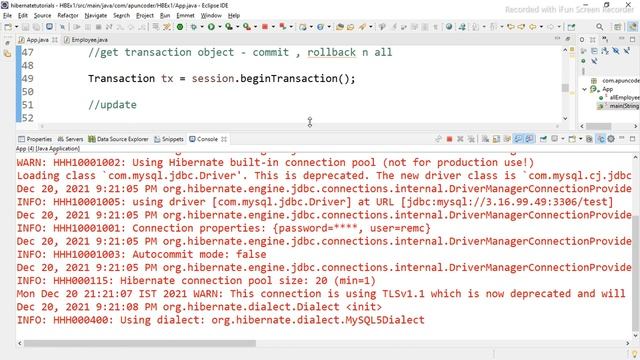Select the App.java editor tab
Image resolution: width=640 pixels, height=360 pixels.
click(38, 40)
